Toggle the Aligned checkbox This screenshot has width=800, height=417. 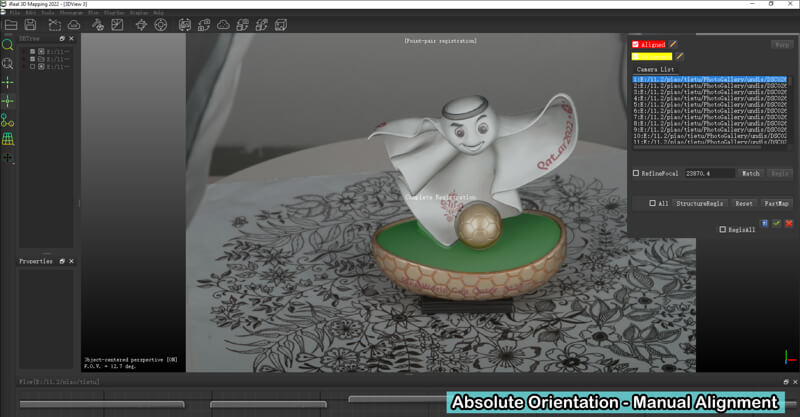click(635, 44)
